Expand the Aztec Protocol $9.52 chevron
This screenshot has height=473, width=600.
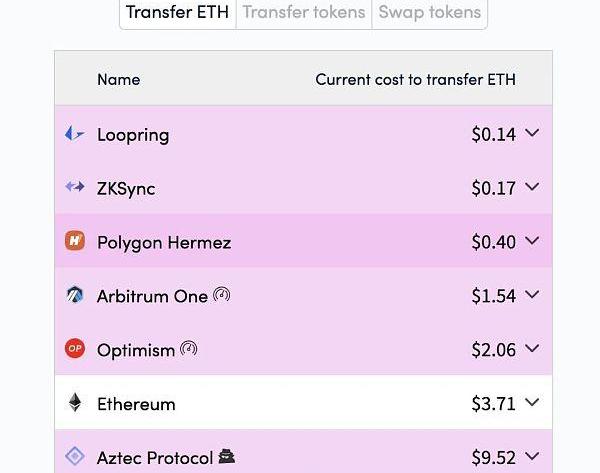(x=532, y=456)
